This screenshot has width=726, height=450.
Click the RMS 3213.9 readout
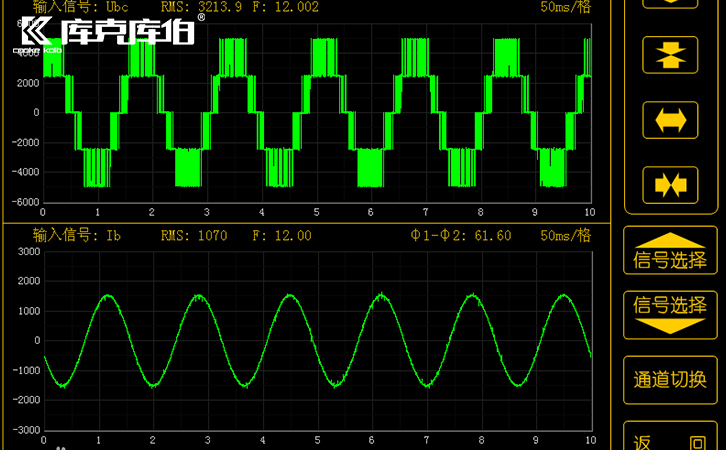[199, 7]
